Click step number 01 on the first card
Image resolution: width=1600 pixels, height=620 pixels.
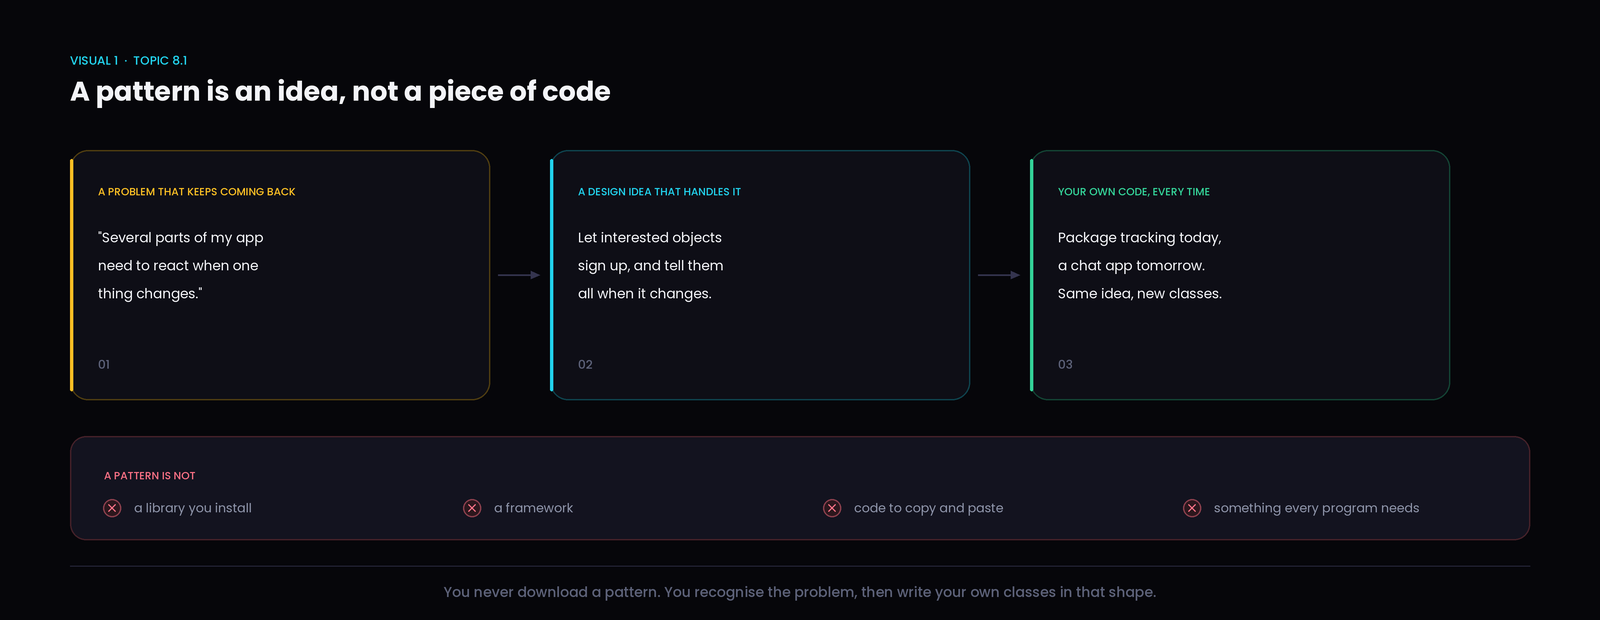[x=104, y=365]
